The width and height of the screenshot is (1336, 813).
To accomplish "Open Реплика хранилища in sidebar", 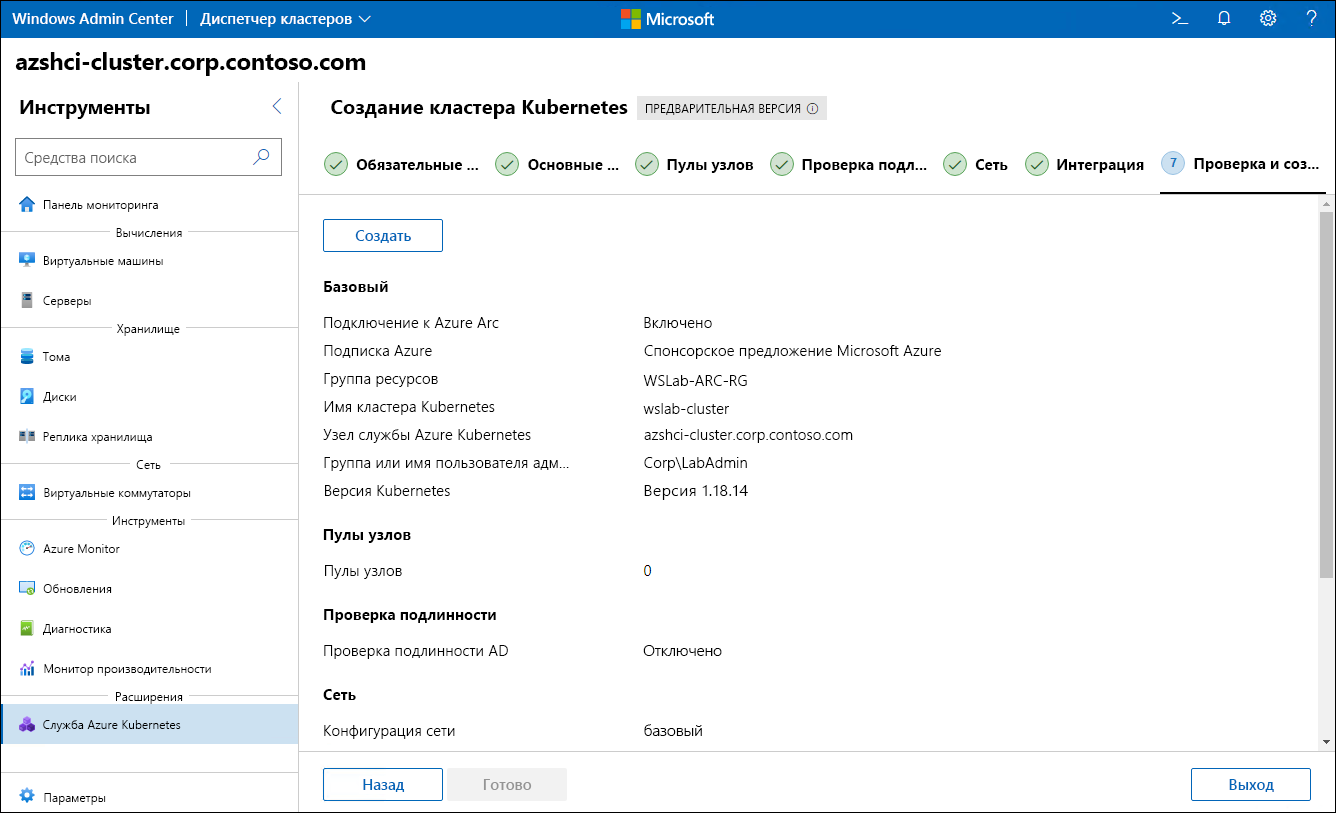I will click(x=149, y=437).
